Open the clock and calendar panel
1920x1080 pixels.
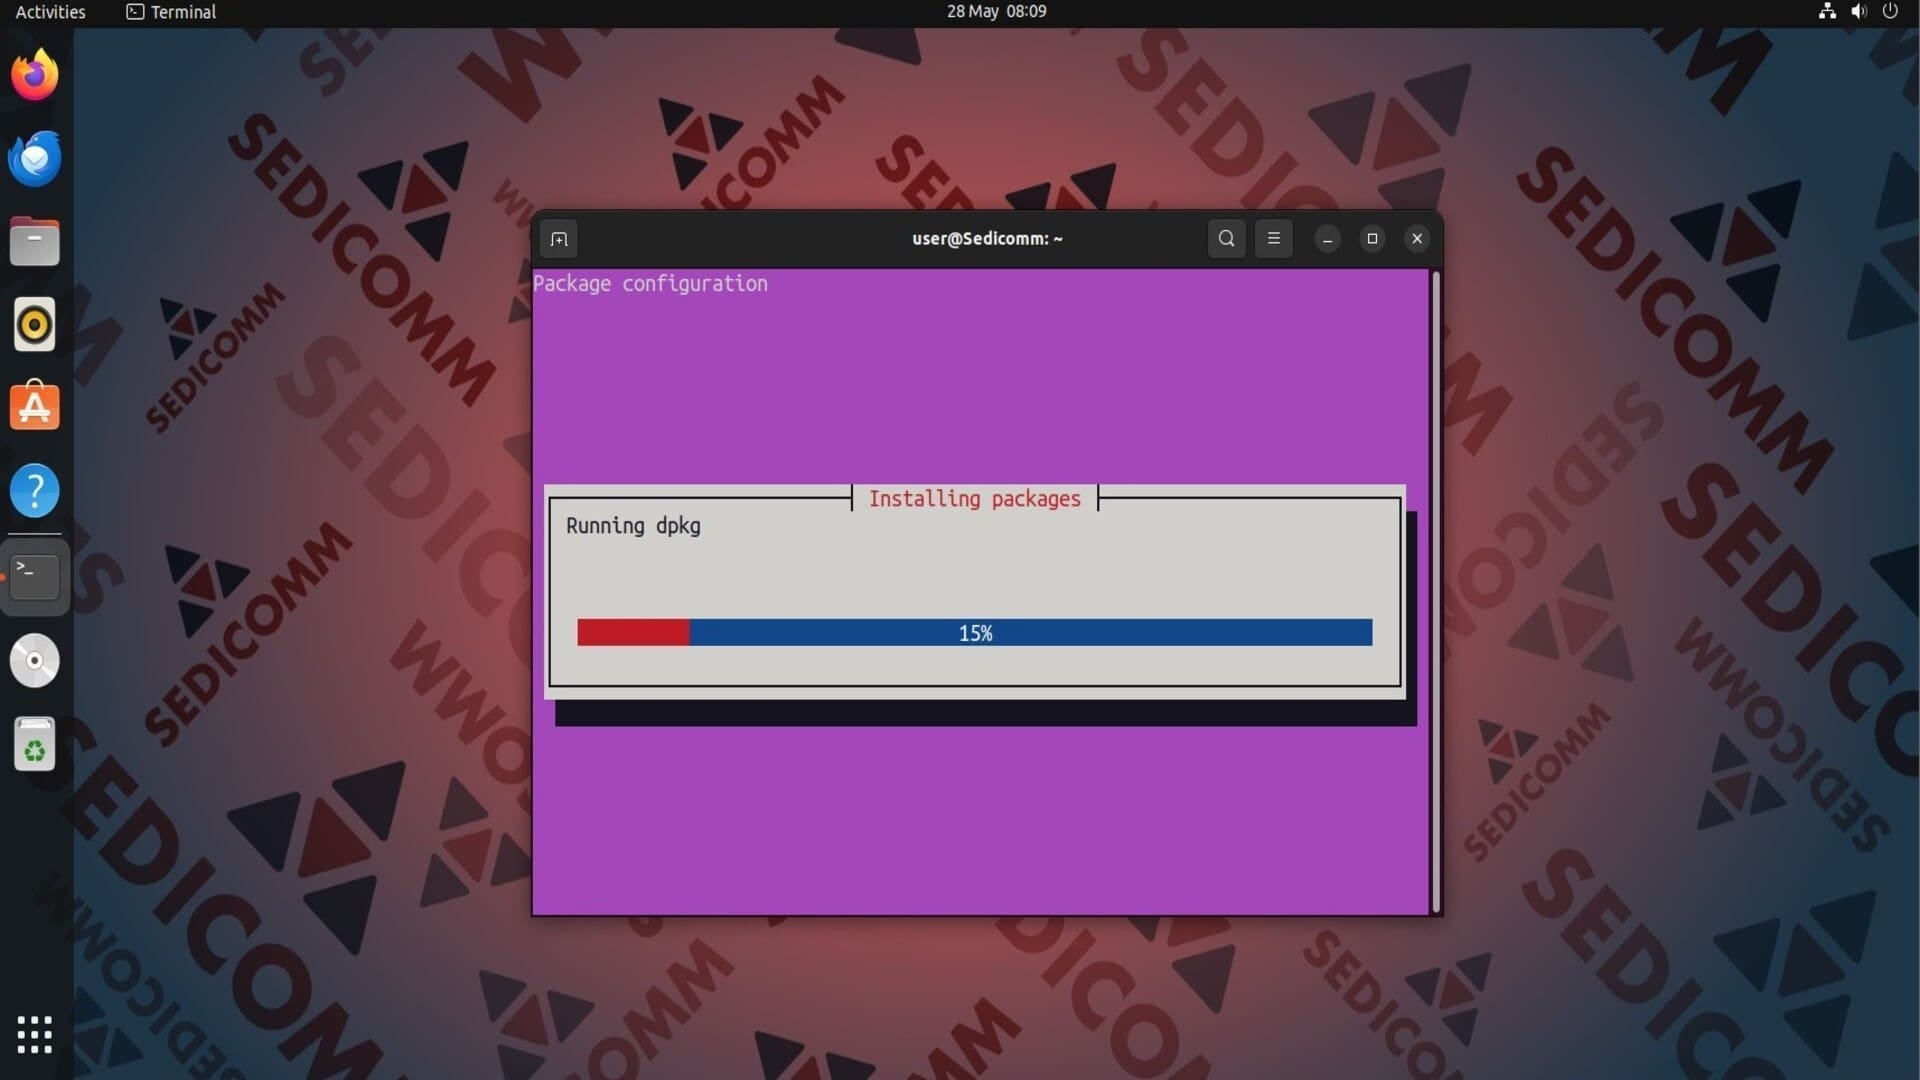996,12
